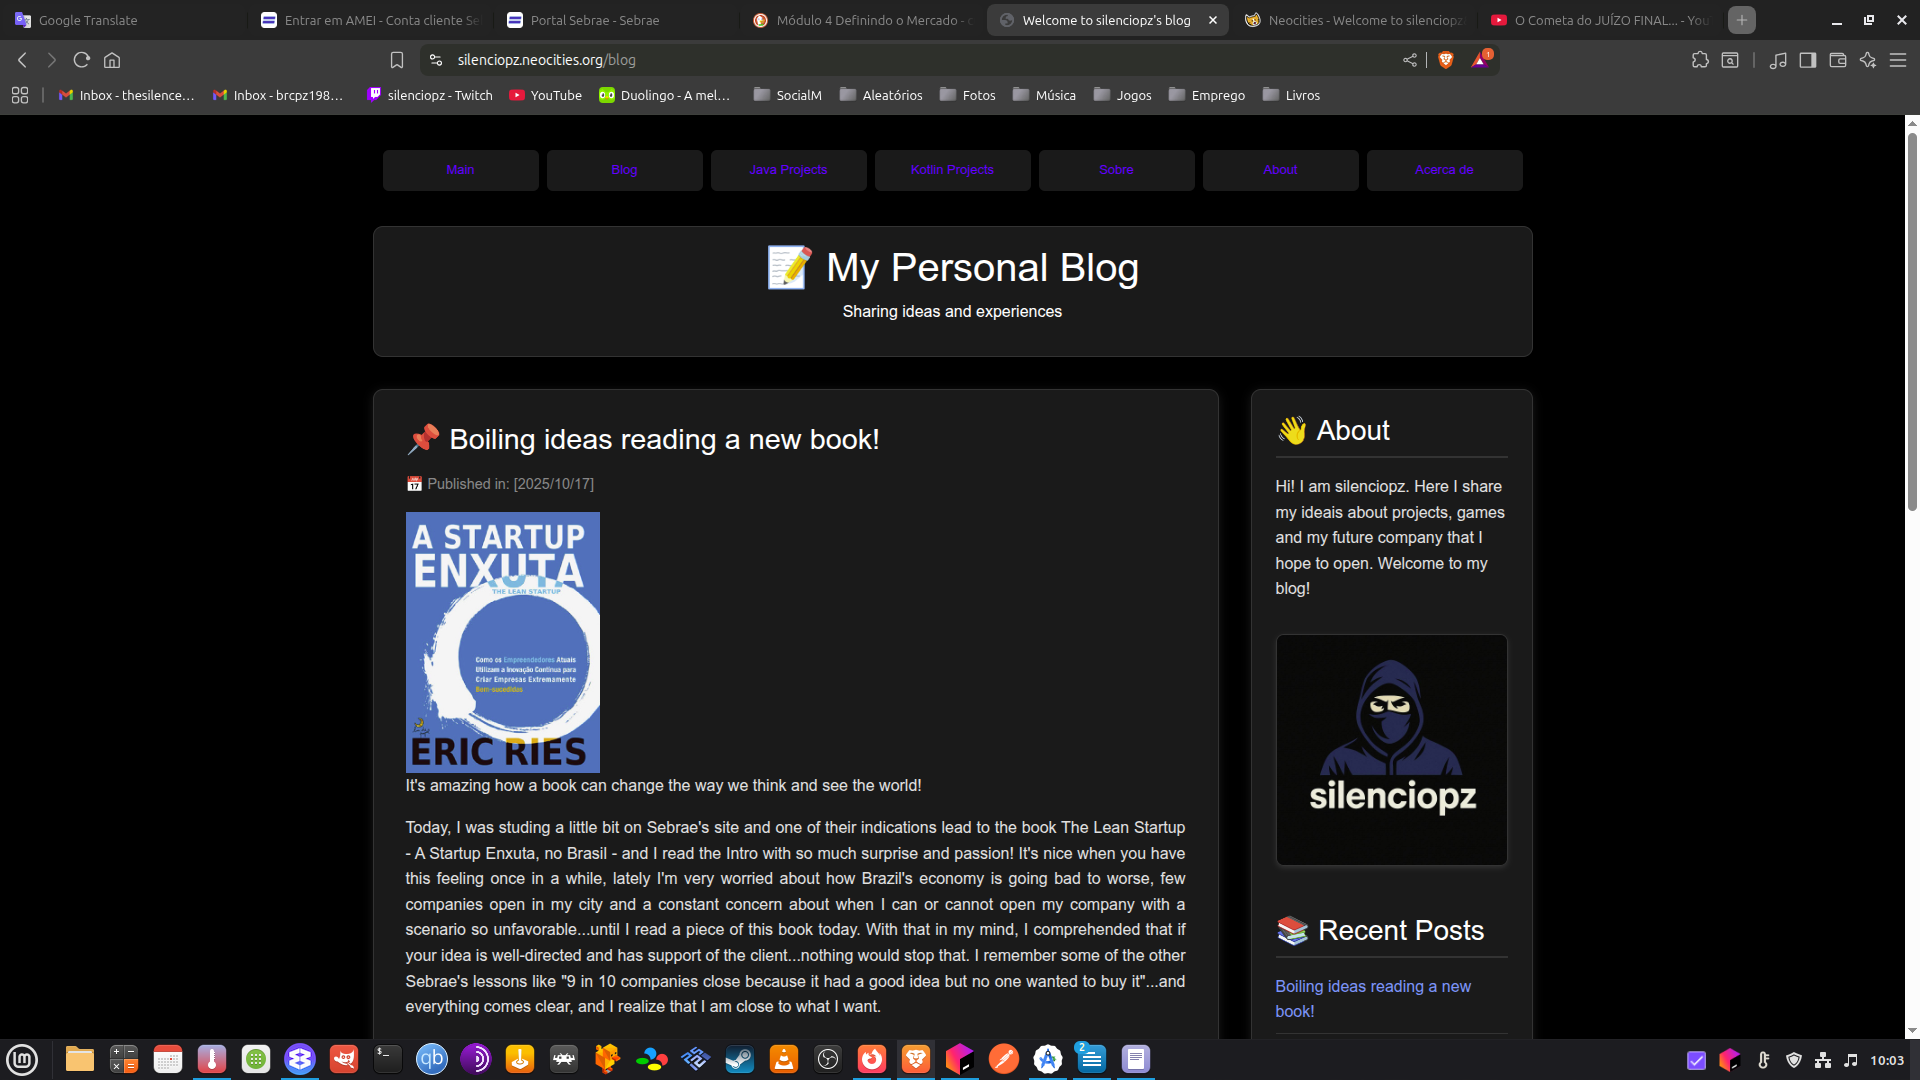Expand the Emprego bookmarks folder
This screenshot has width=1920, height=1080.
click(x=1207, y=95)
